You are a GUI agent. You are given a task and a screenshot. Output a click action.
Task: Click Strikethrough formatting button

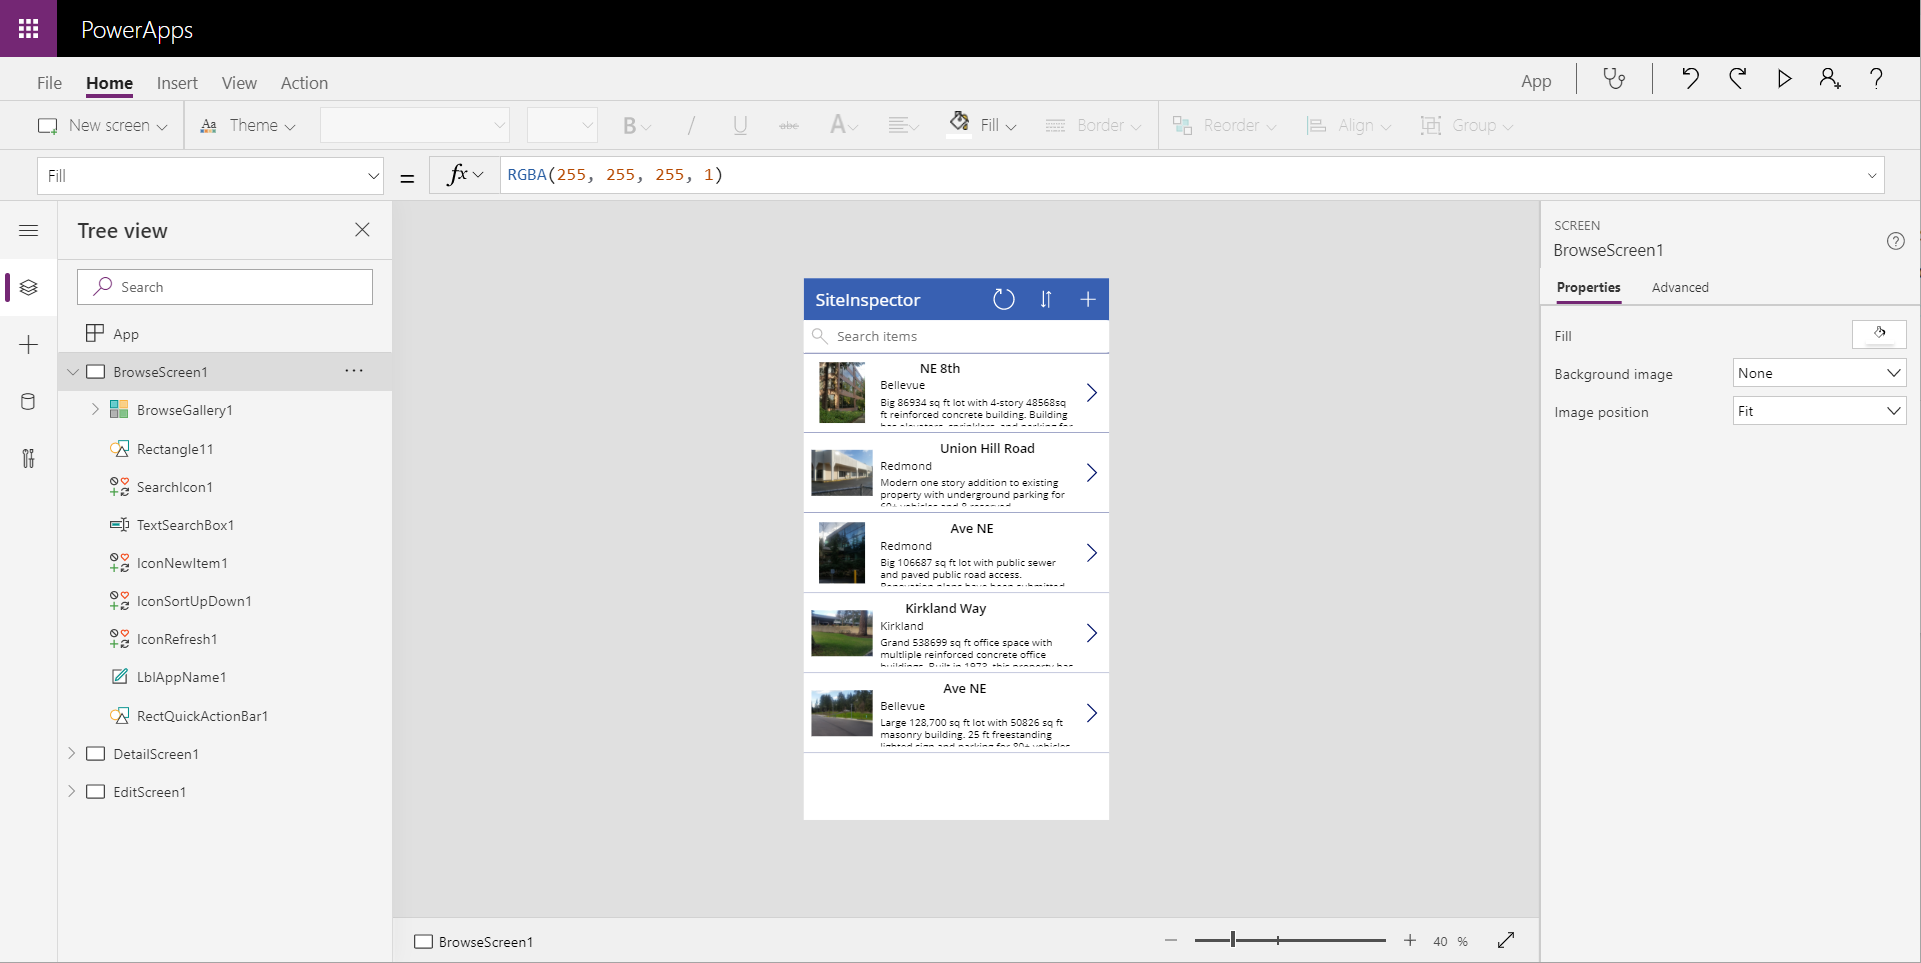789,126
